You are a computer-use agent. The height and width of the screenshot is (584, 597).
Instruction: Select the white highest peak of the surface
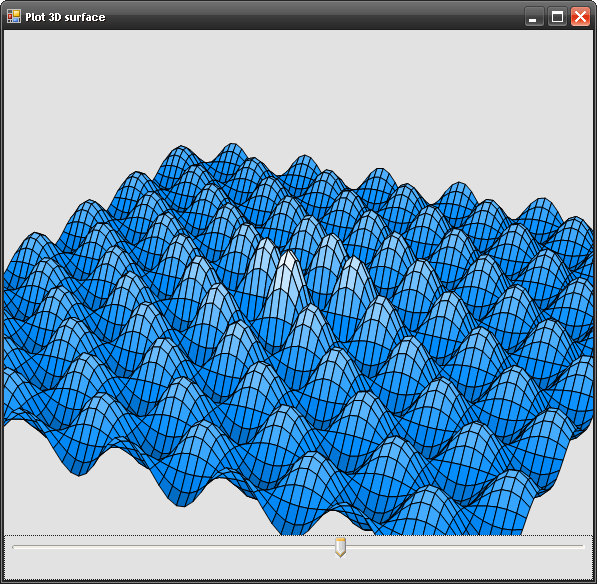point(288,266)
